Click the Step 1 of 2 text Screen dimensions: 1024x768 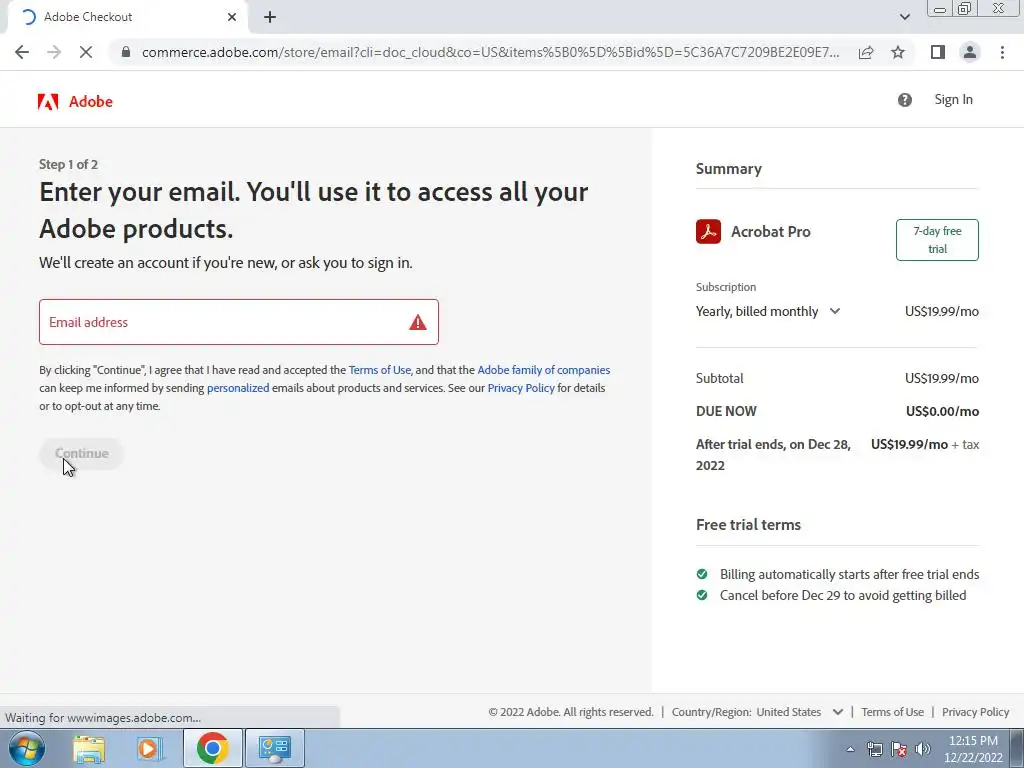point(69,165)
